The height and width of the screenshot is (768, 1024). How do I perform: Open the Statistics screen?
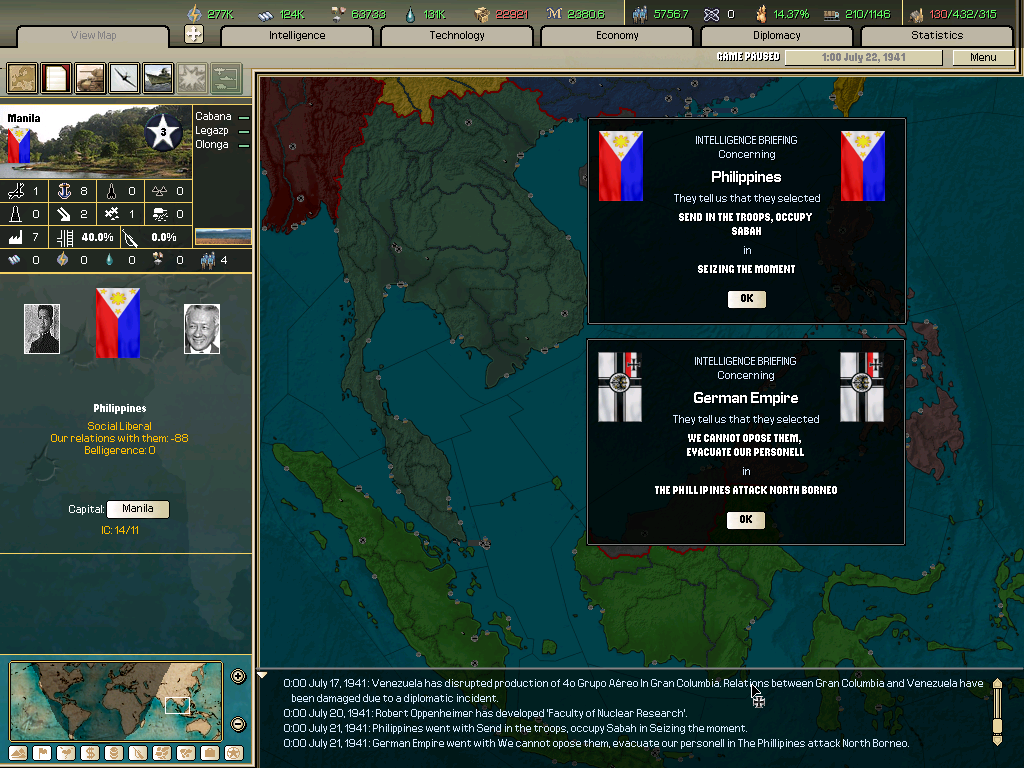937,35
